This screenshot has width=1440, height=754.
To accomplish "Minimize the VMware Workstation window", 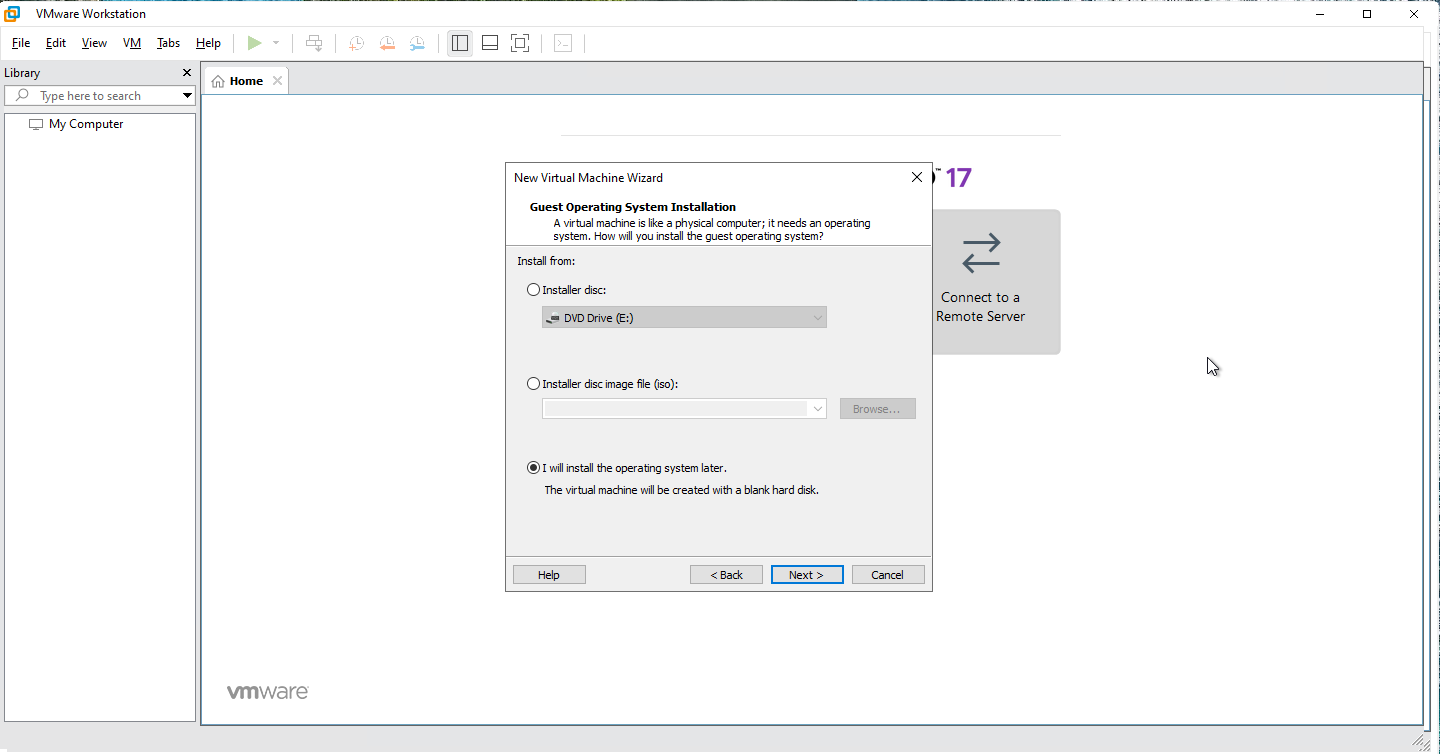I will tap(1322, 14).
